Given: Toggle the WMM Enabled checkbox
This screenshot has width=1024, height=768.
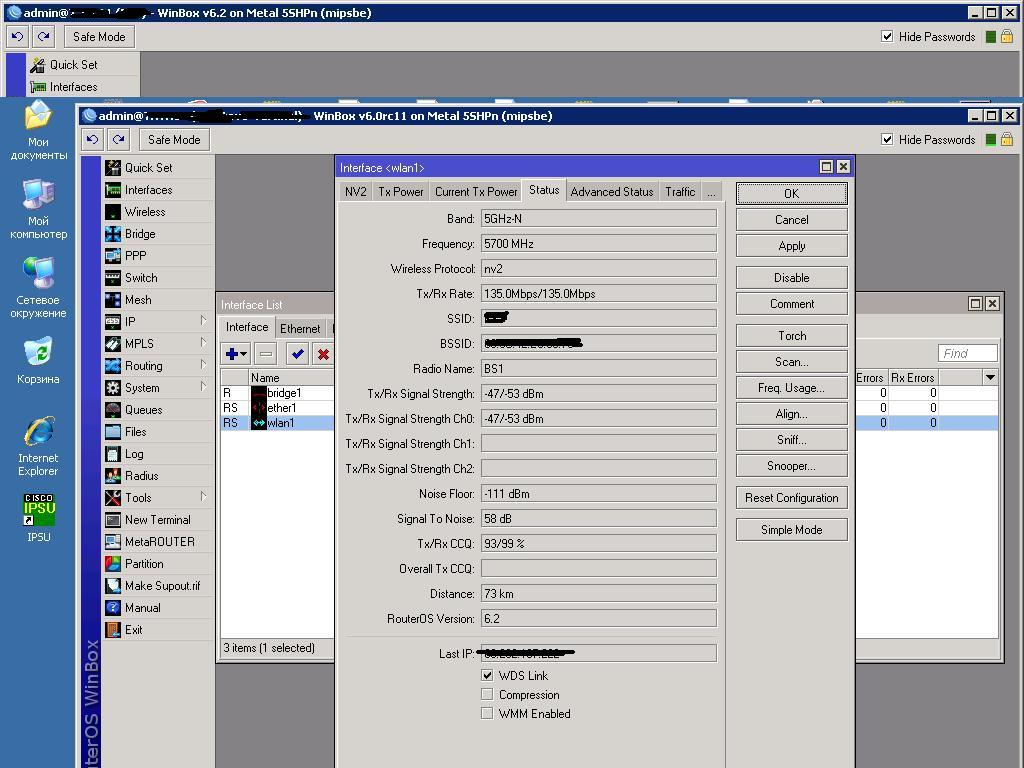Looking at the screenshot, I should [487, 713].
